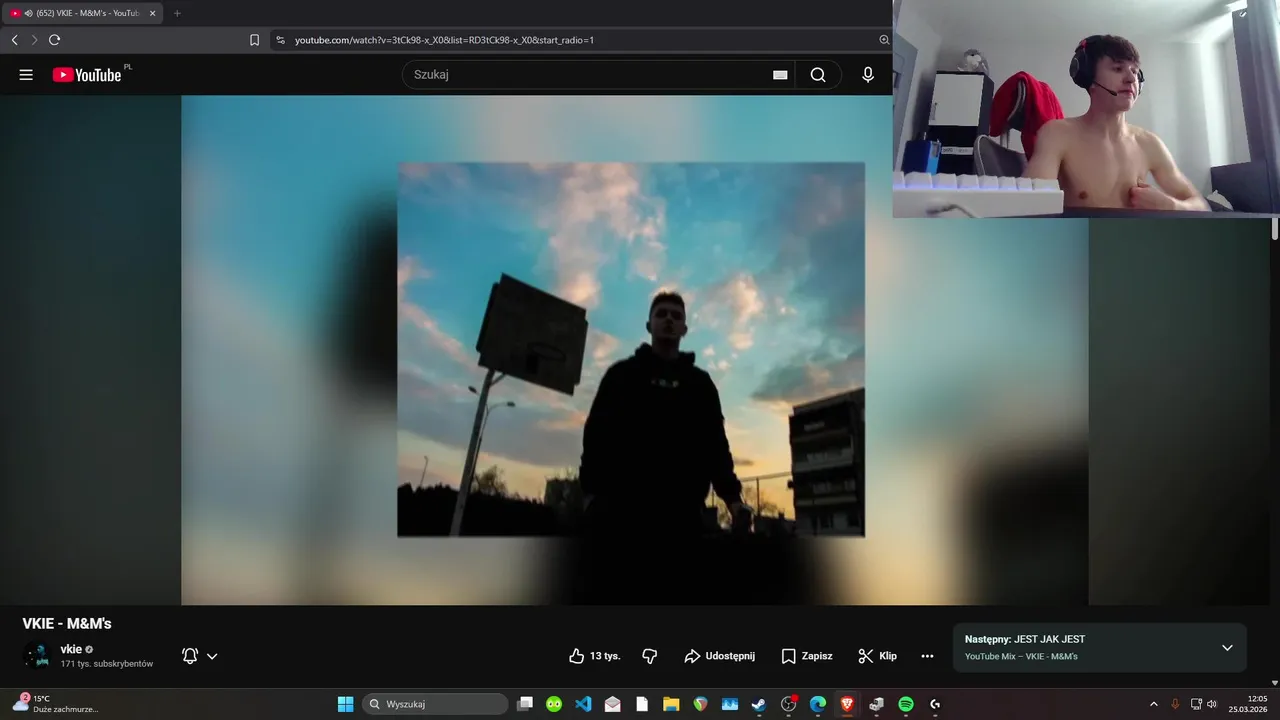This screenshot has width=1280, height=720.
Task: Open notification bell for vkie channel
Action: click(x=190, y=656)
